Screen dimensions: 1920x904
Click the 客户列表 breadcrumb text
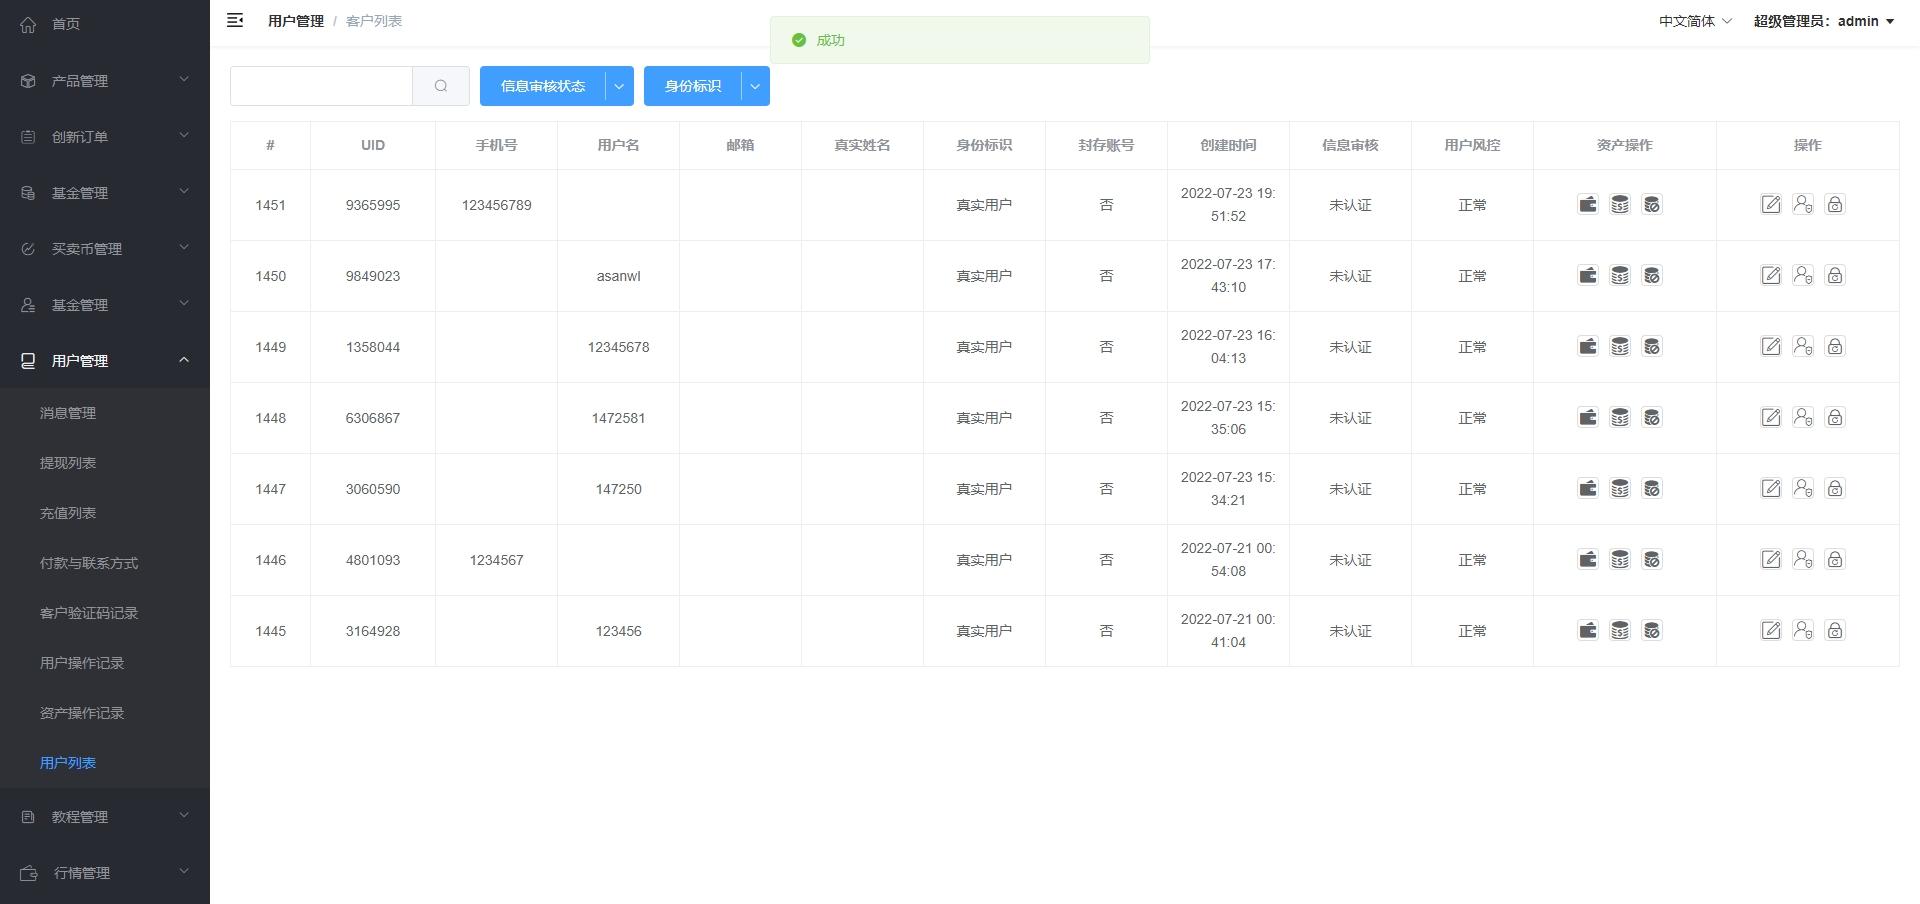pos(374,21)
